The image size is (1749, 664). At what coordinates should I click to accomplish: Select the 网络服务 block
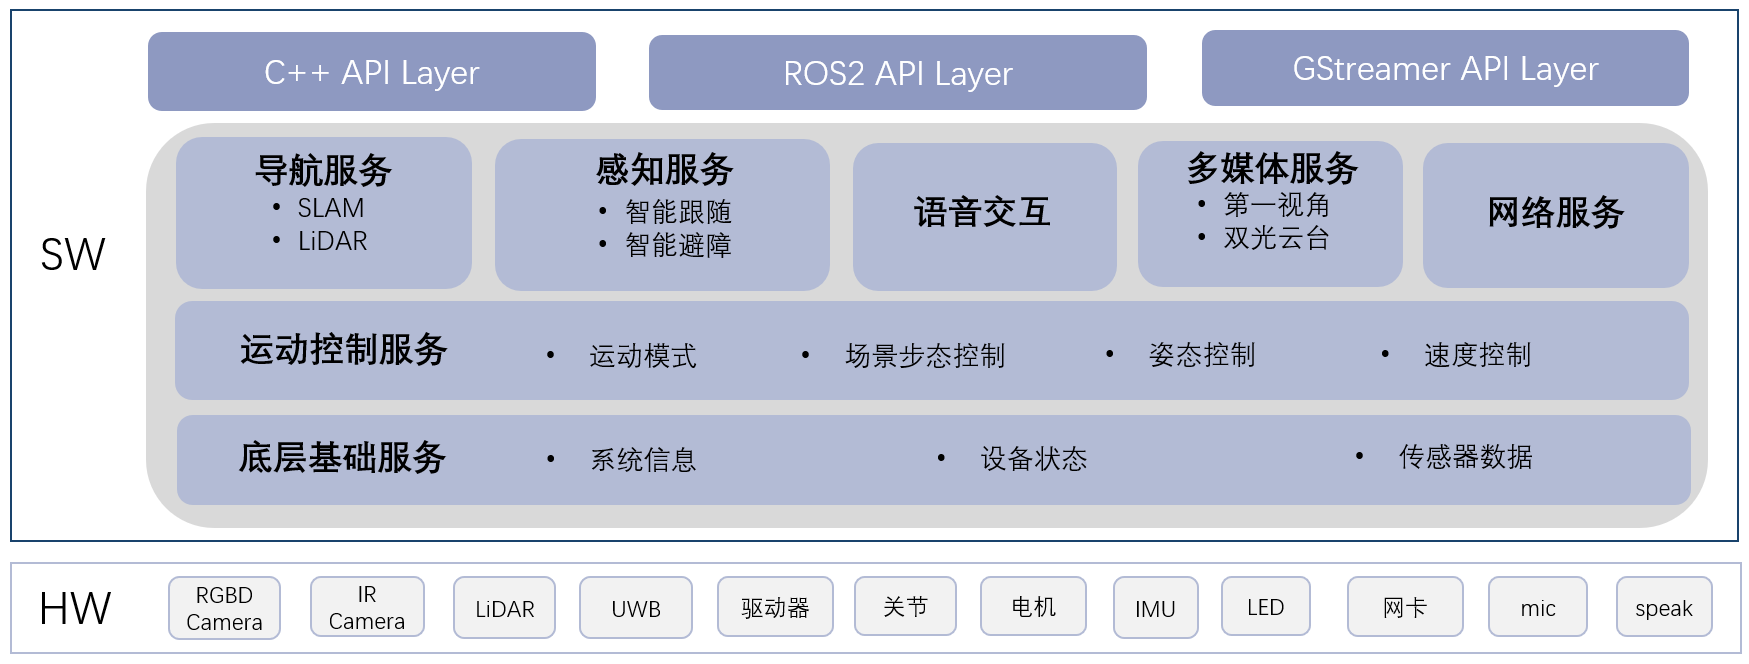tap(1555, 215)
